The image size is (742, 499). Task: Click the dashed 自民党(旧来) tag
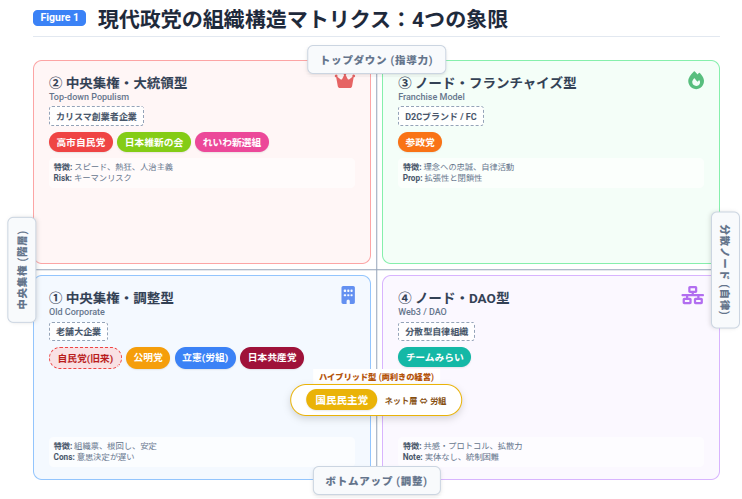(86, 358)
